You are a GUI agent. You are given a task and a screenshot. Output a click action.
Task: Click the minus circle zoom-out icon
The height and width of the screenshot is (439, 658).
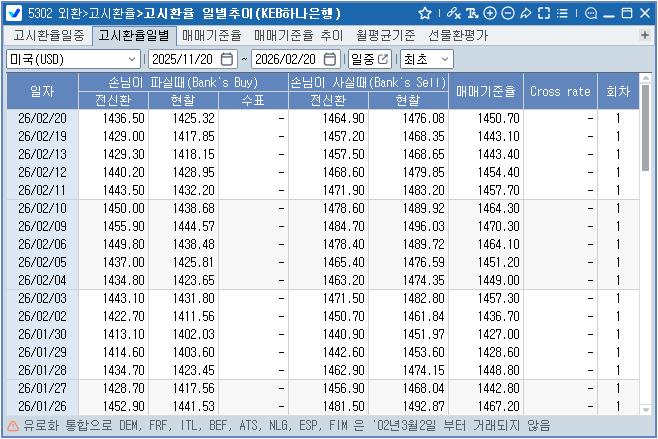pos(508,13)
